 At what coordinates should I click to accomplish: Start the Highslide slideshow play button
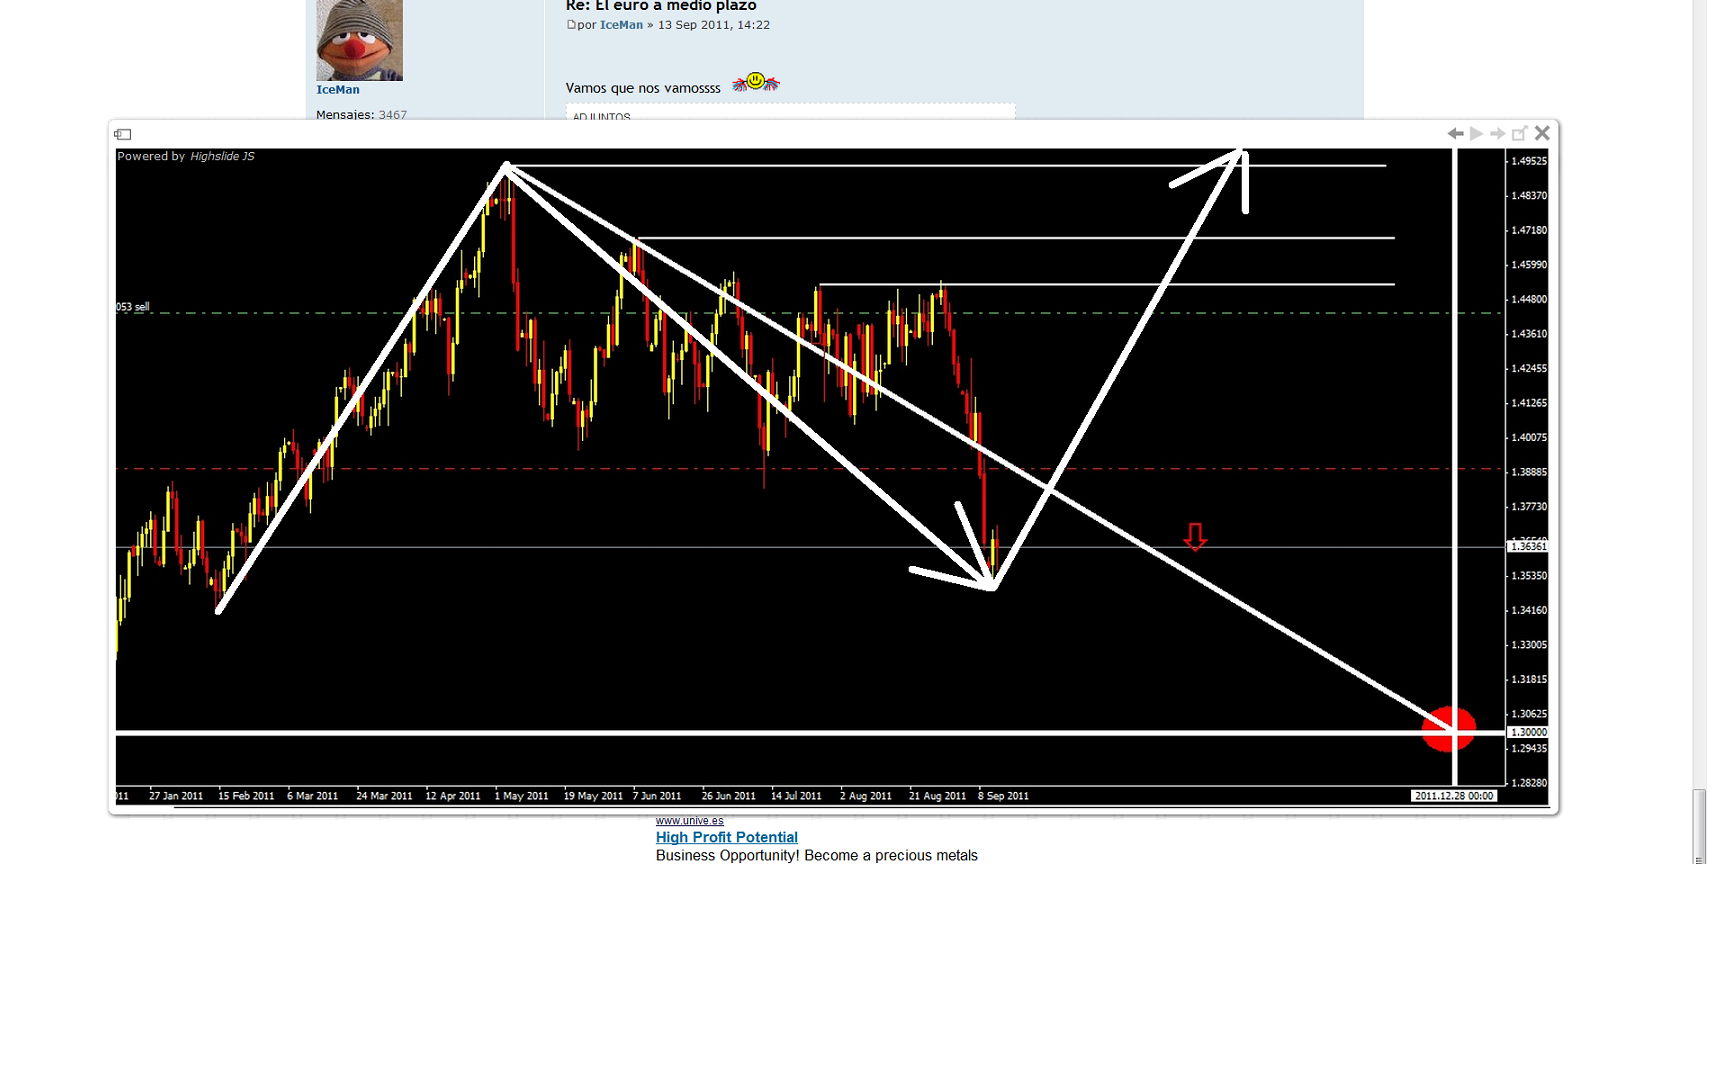click(x=1476, y=133)
